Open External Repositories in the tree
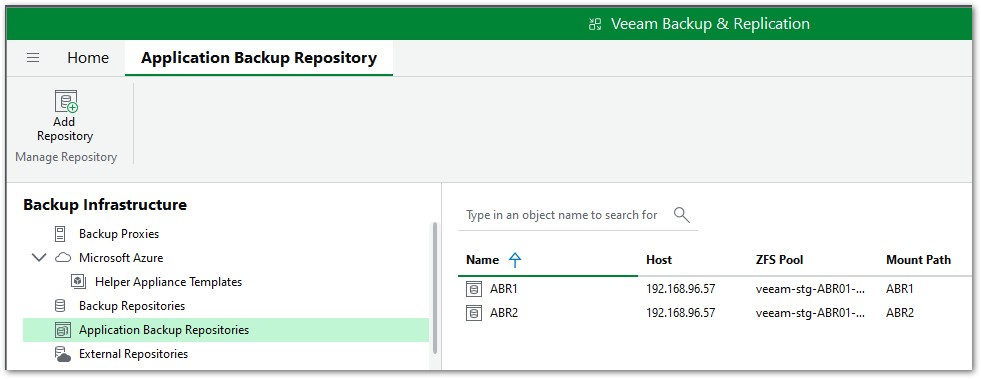The height and width of the screenshot is (379, 981). click(x=133, y=354)
